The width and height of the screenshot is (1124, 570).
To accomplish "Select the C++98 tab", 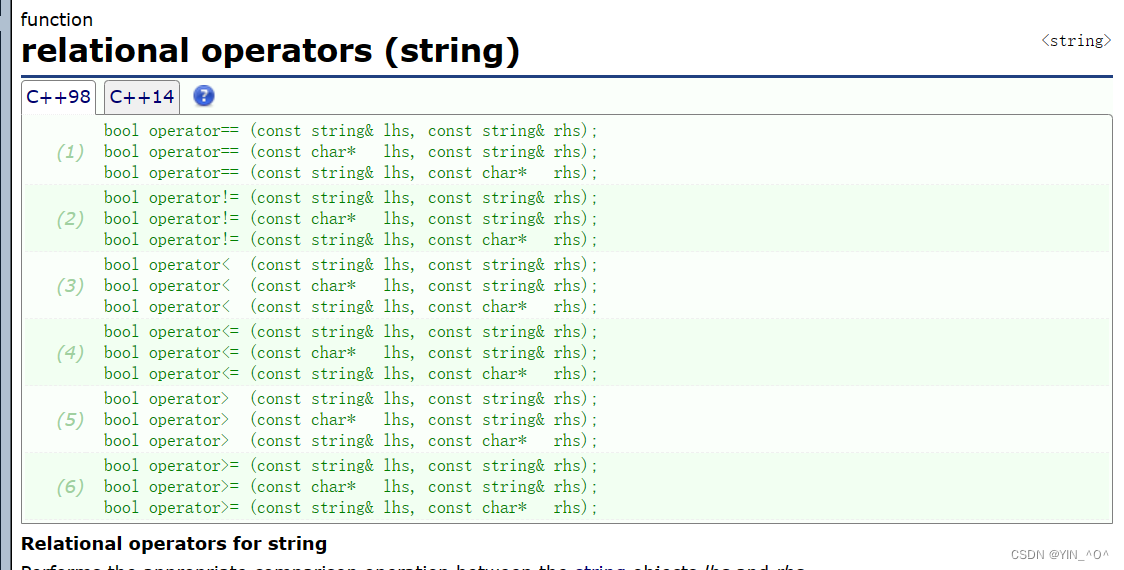I will (x=59, y=97).
